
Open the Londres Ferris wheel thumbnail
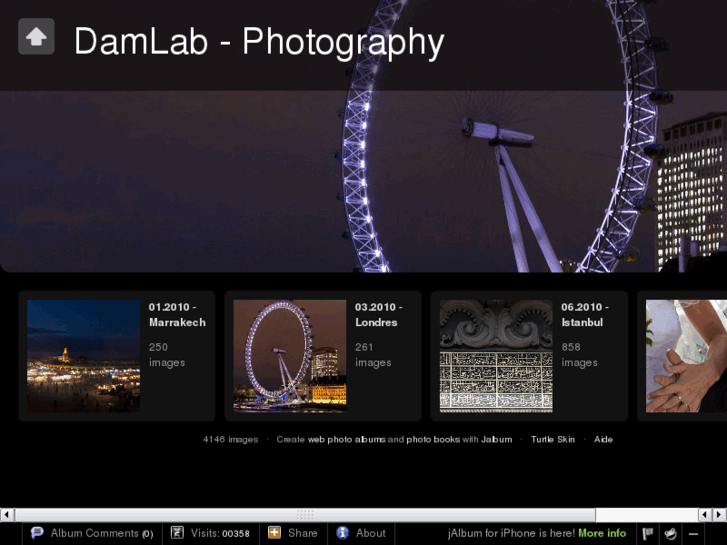click(289, 356)
